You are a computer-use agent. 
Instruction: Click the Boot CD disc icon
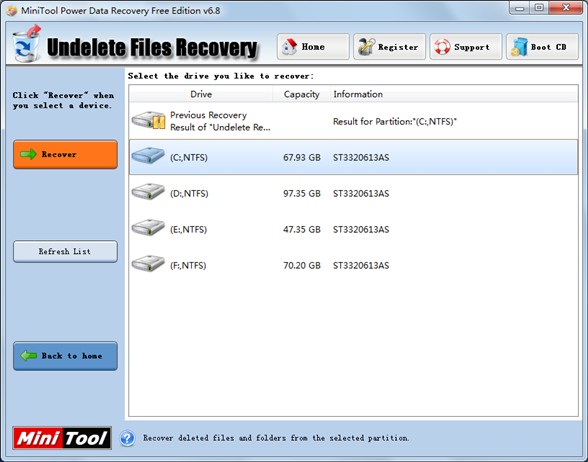click(519, 47)
